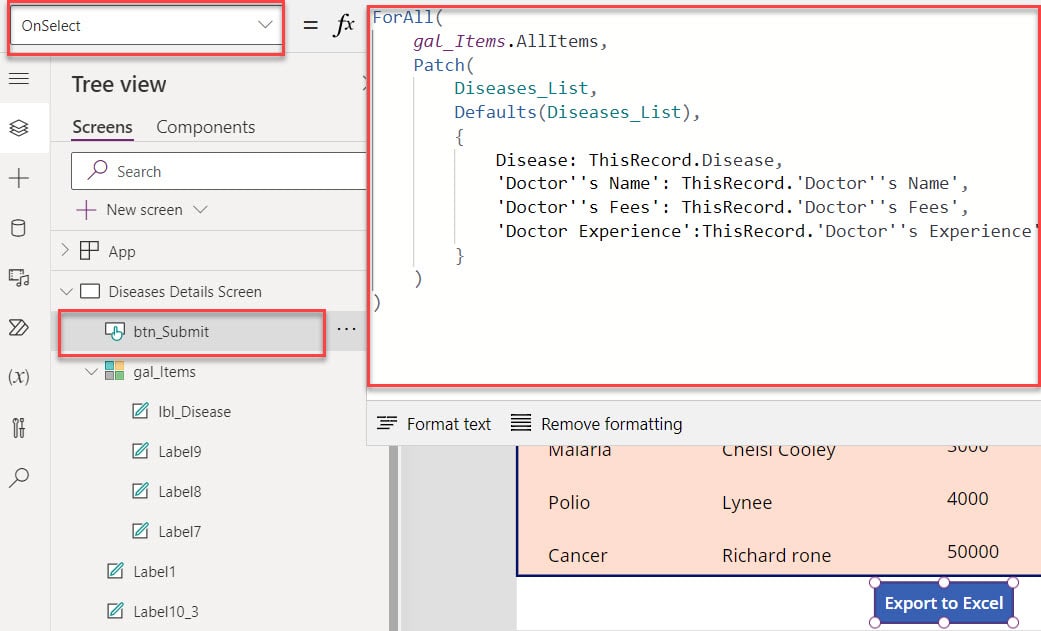Open the hamburger menu icon

[x=19, y=78]
